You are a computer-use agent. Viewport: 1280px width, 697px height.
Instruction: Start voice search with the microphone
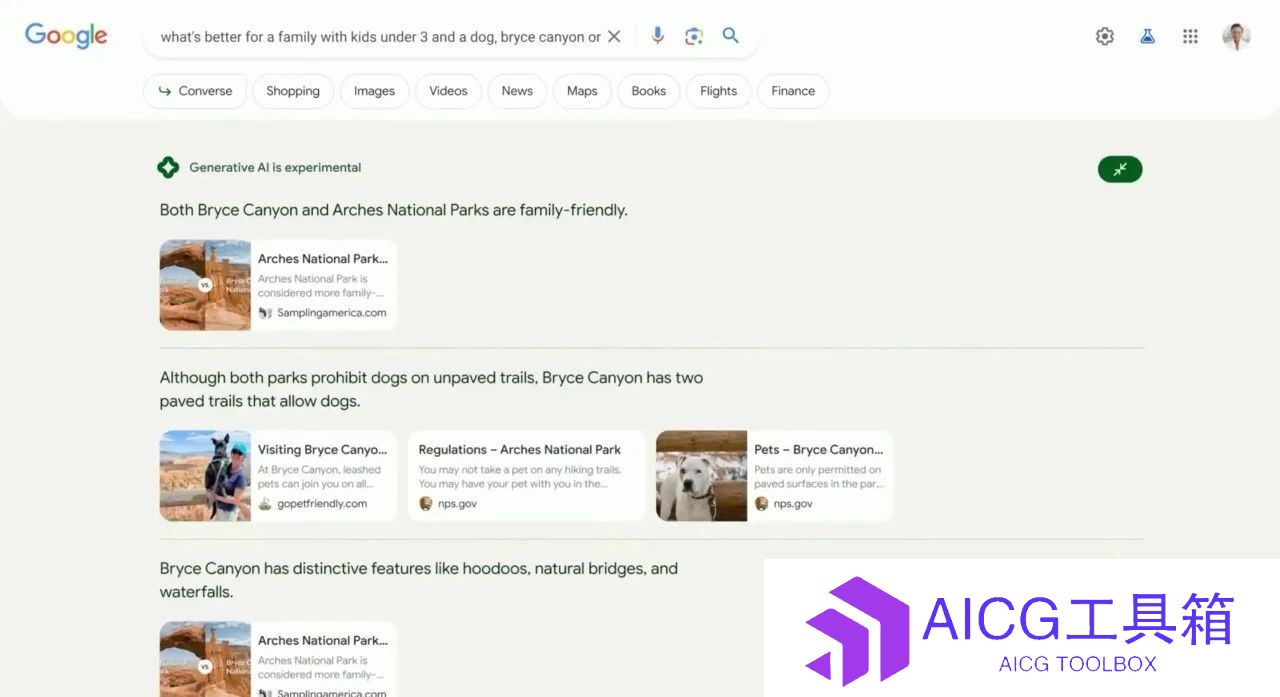tap(657, 36)
